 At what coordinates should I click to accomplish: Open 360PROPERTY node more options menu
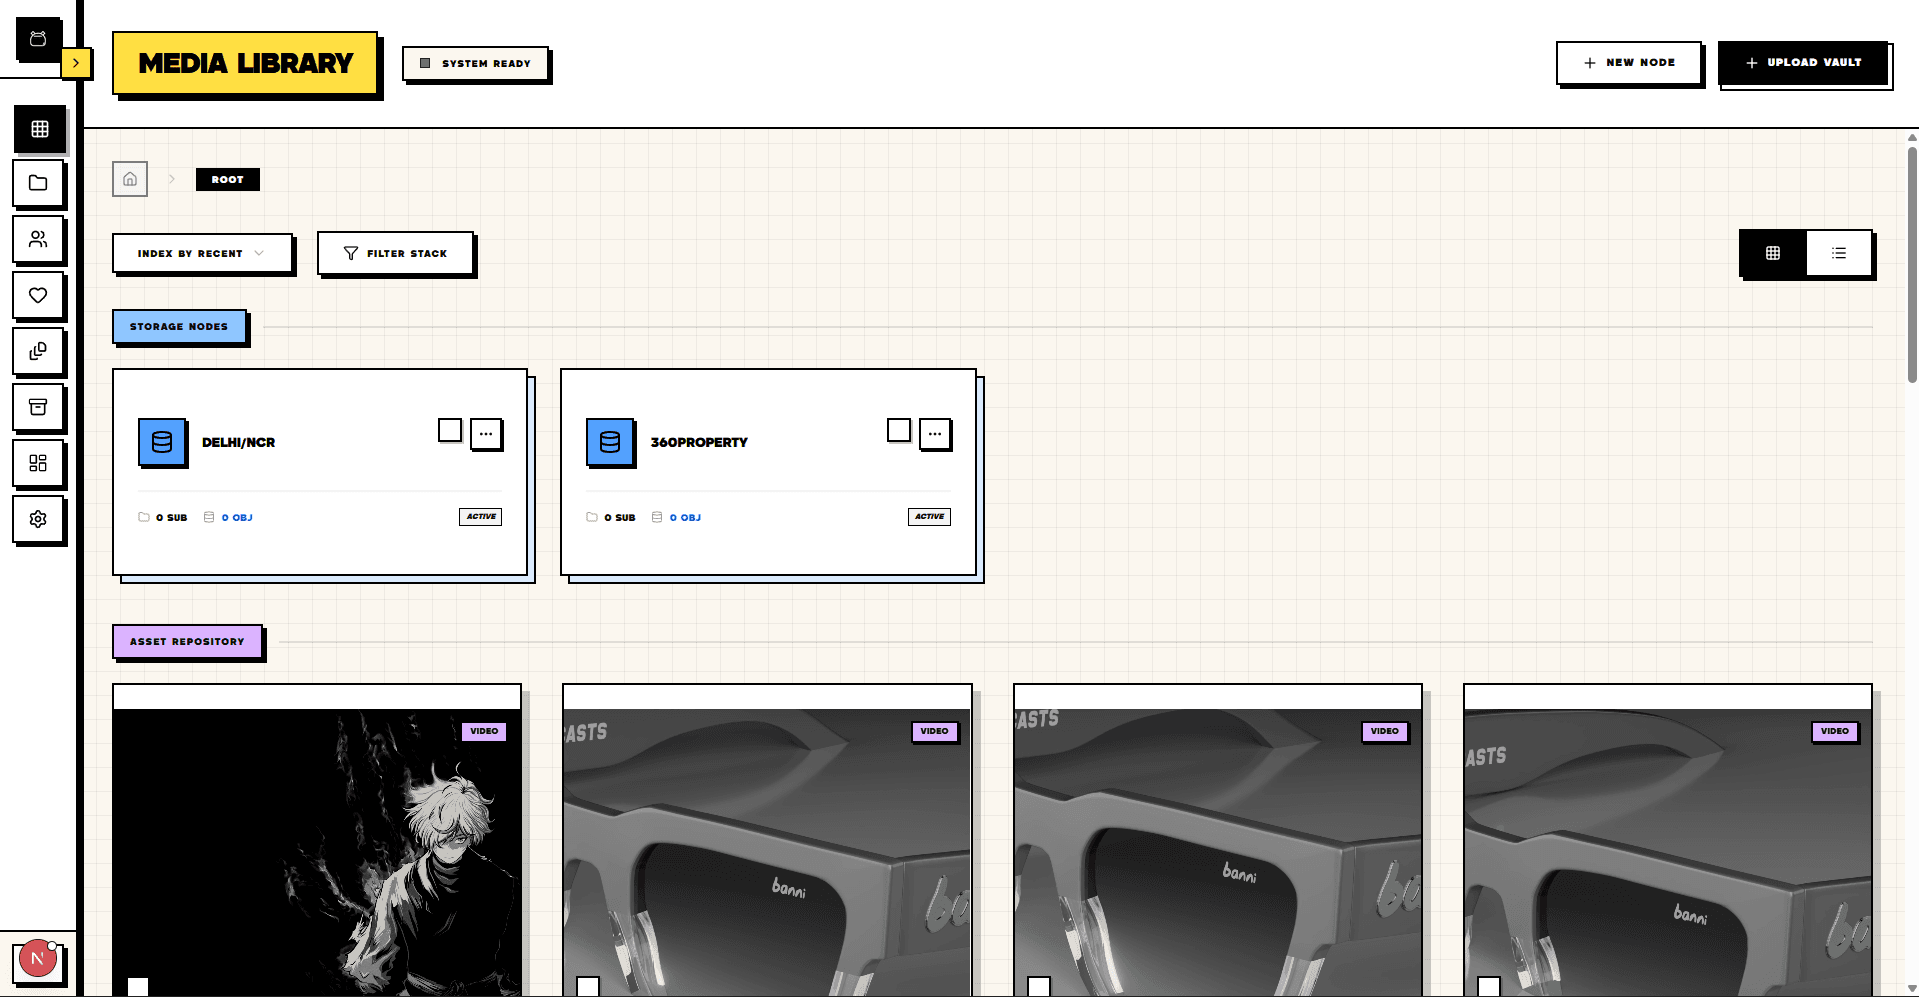[935, 434]
